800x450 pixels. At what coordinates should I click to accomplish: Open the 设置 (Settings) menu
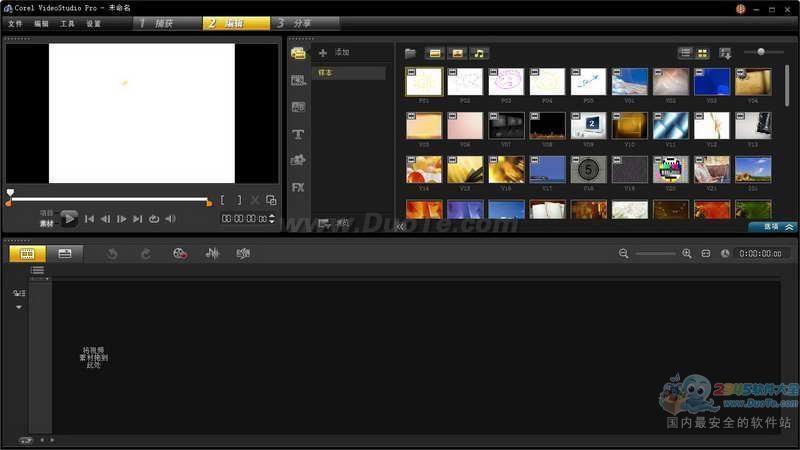[93, 23]
